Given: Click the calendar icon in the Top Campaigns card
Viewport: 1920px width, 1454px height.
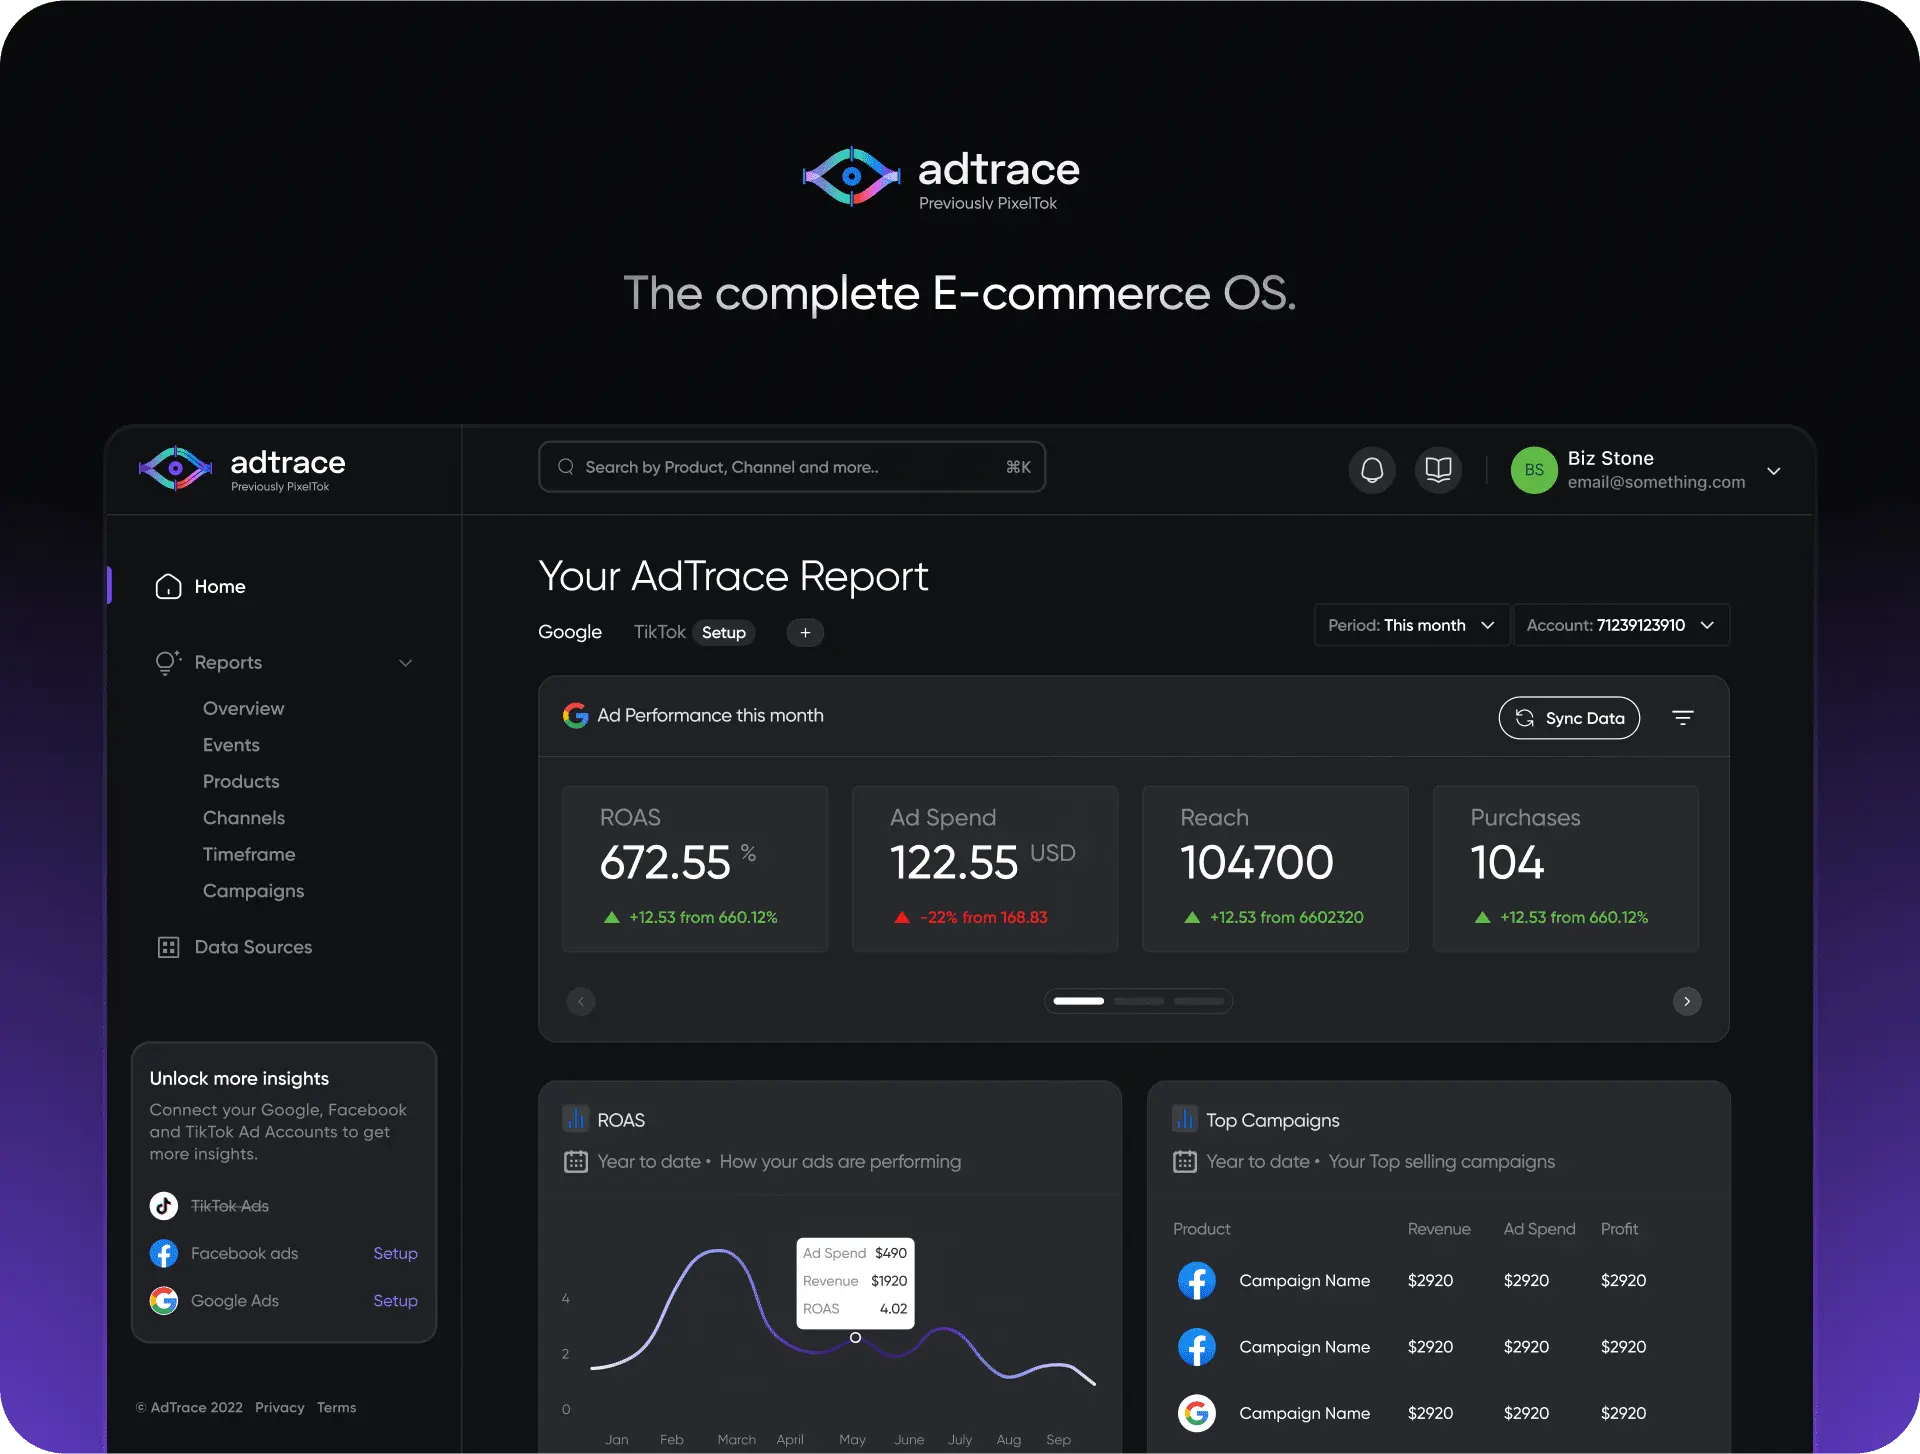Looking at the screenshot, I should tap(1185, 1161).
